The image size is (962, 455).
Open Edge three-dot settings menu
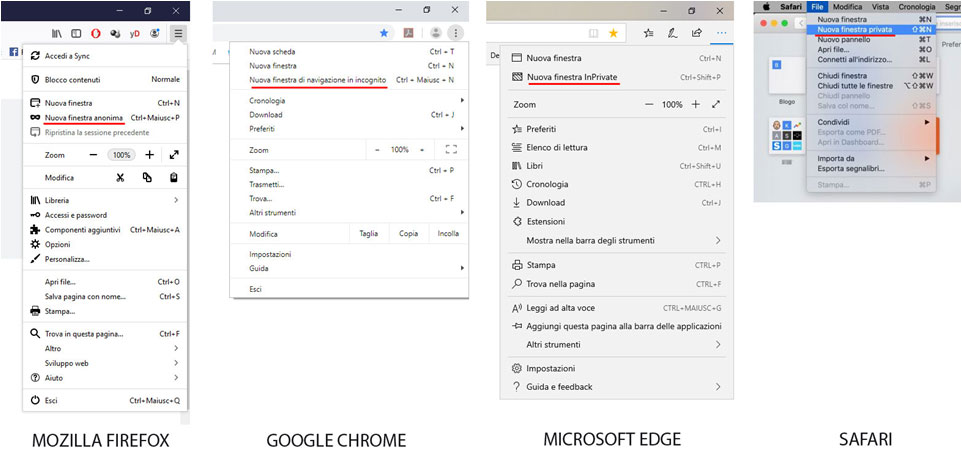(722, 33)
